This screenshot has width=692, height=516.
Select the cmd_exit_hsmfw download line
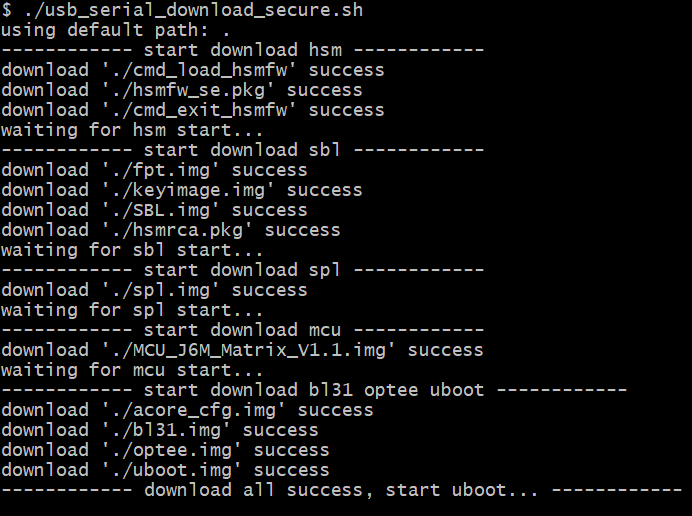pyautogui.click(x=193, y=110)
